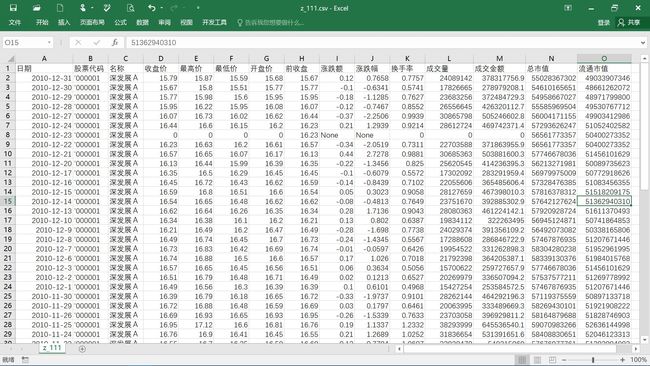
Task: Add a new sheet with plus icon
Action: click(x=82, y=349)
